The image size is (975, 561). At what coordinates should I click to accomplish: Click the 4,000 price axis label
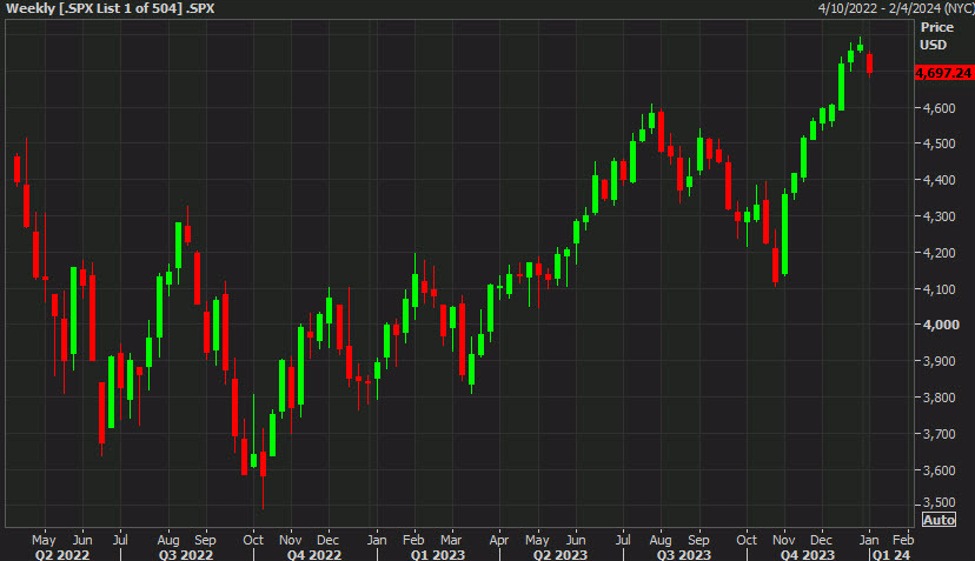coord(937,325)
